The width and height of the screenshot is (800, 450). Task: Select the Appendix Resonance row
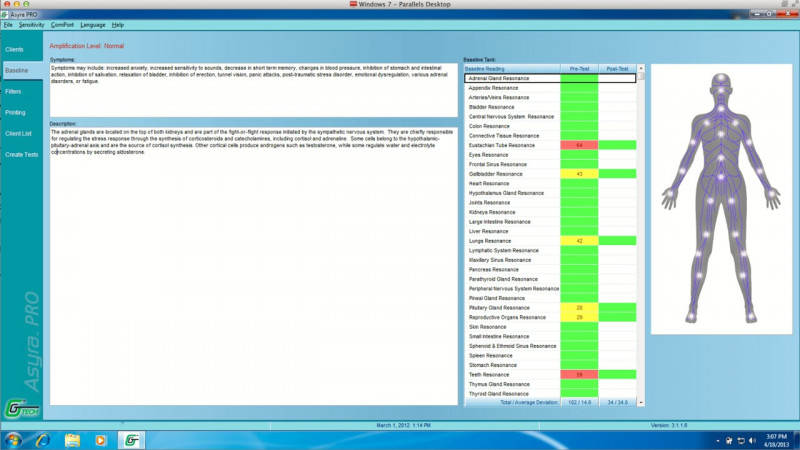(550, 88)
